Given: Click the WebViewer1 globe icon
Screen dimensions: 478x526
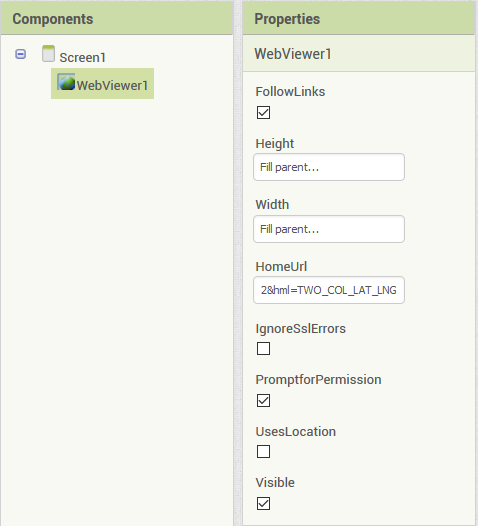Looking at the screenshot, I should tap(66, 82).
